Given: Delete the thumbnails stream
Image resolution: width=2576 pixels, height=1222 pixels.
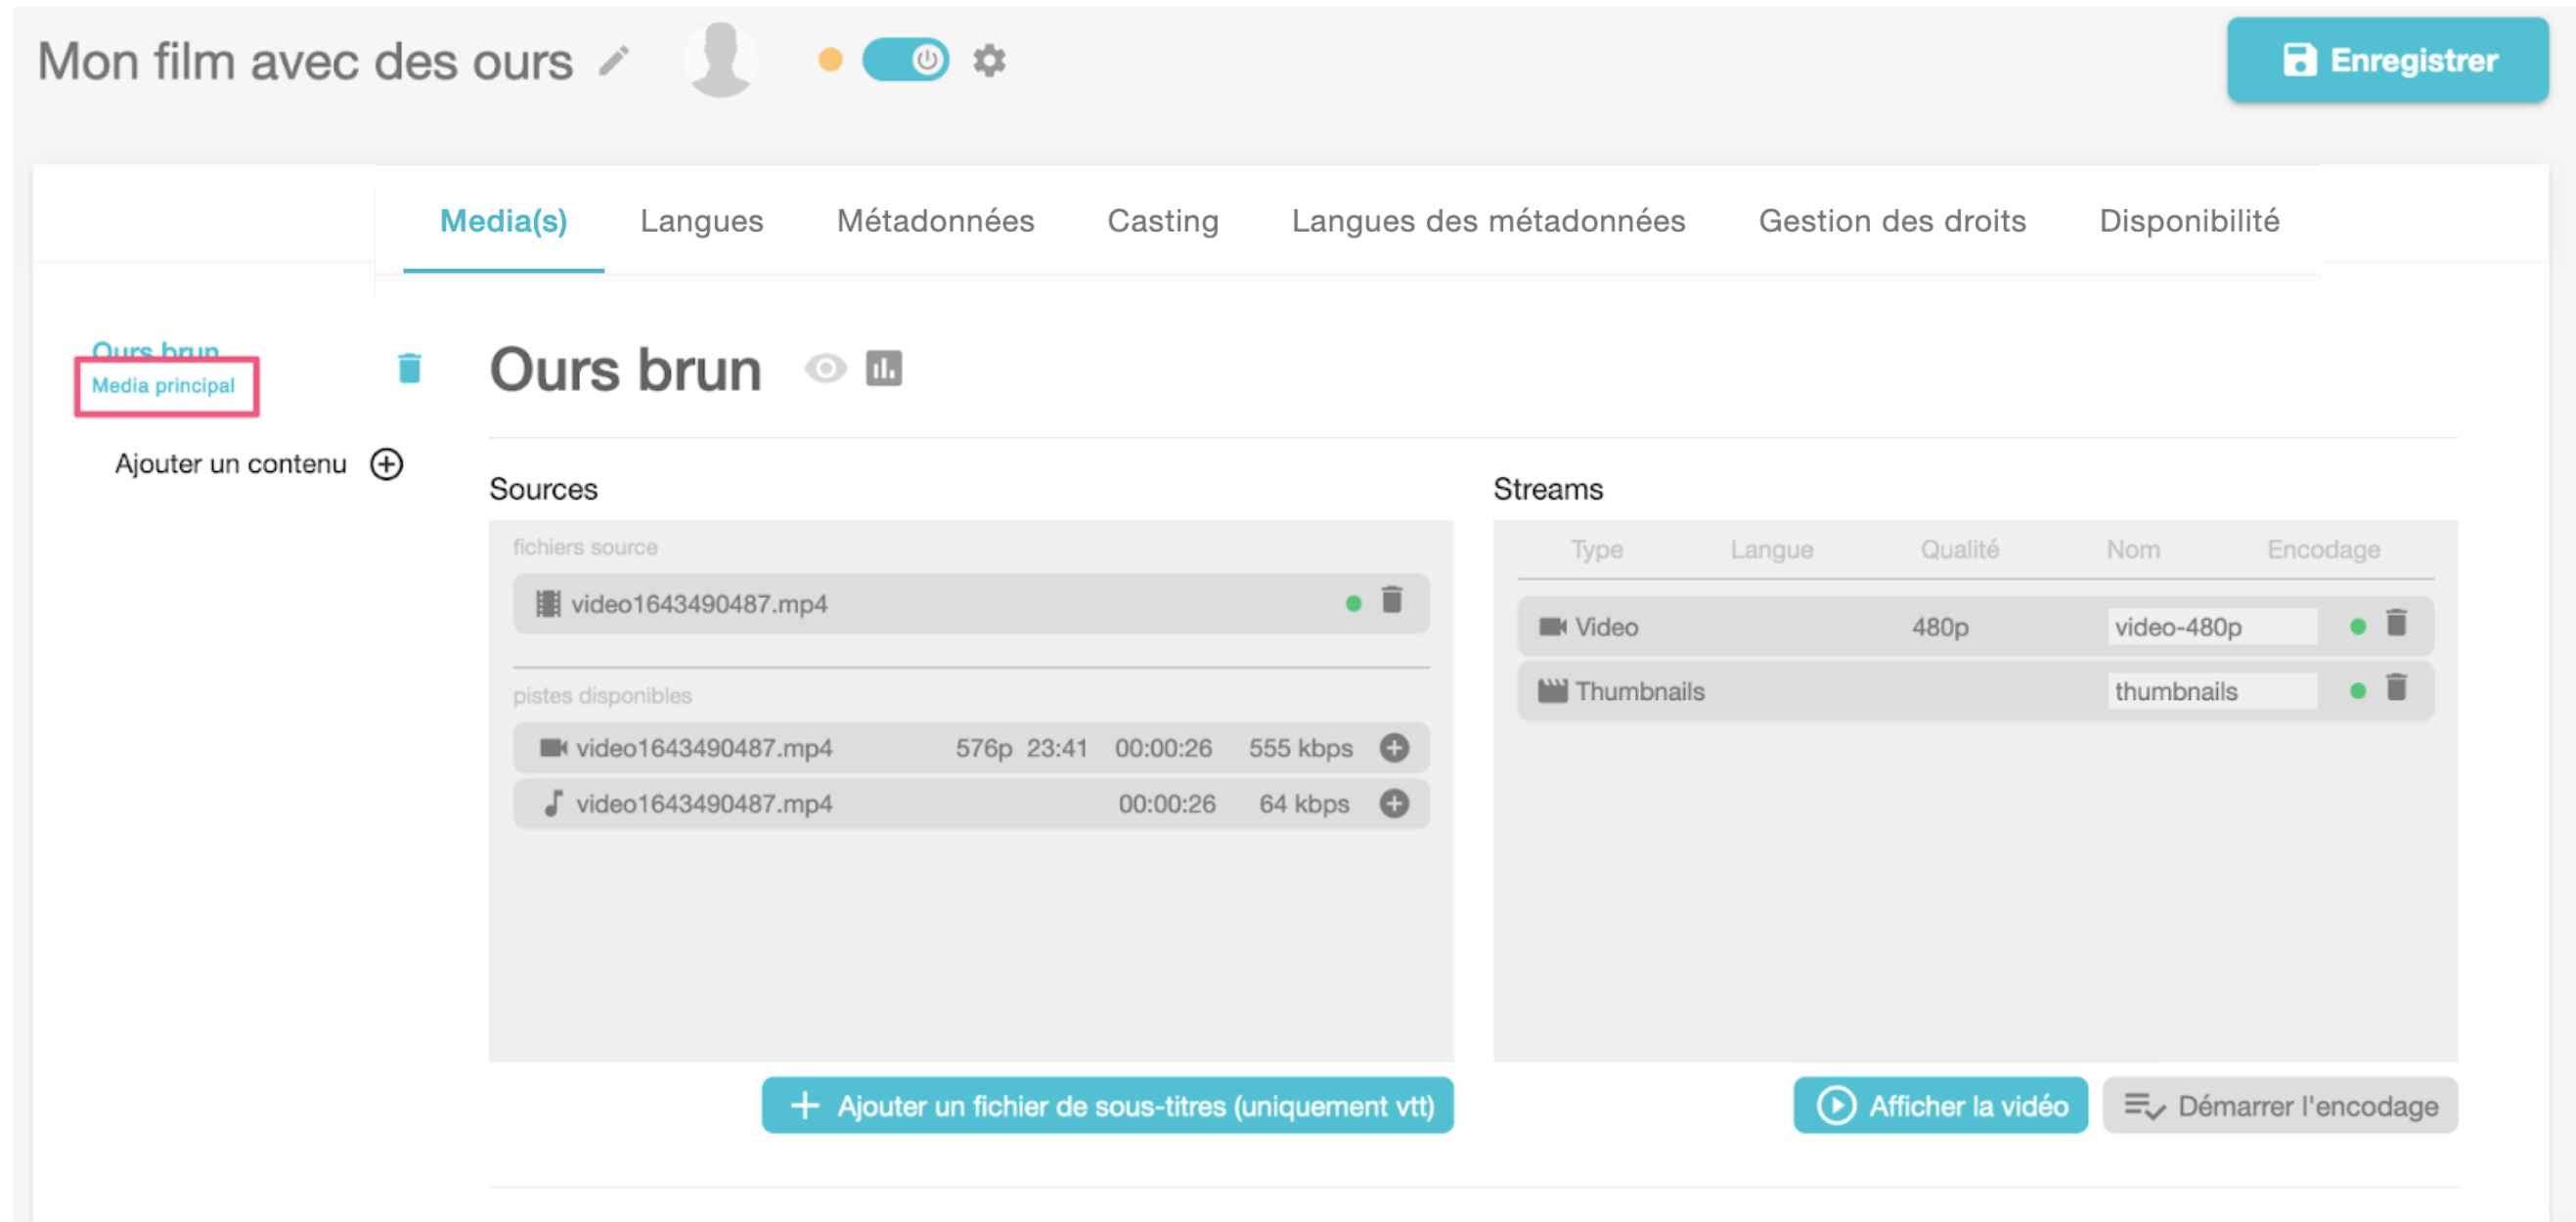Looking at the screenshot, I should tap(2396, 688).
